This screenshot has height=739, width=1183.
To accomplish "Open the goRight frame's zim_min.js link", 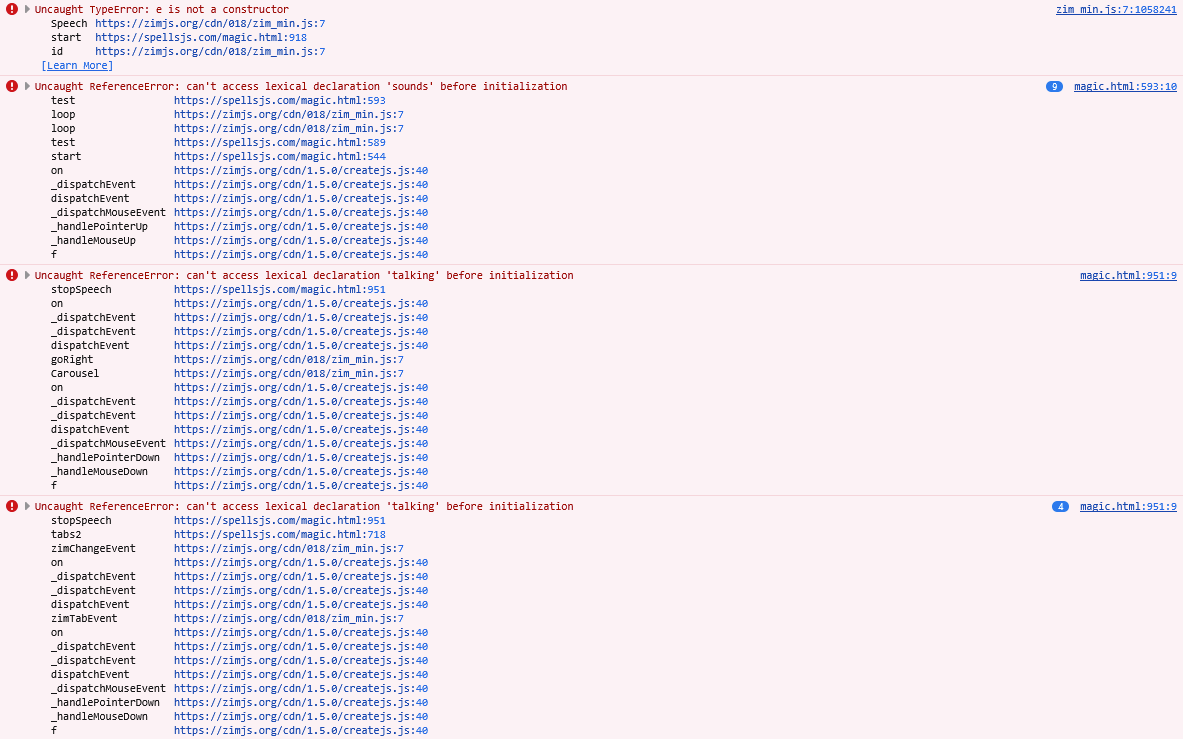I will click(x=288, y=359).
